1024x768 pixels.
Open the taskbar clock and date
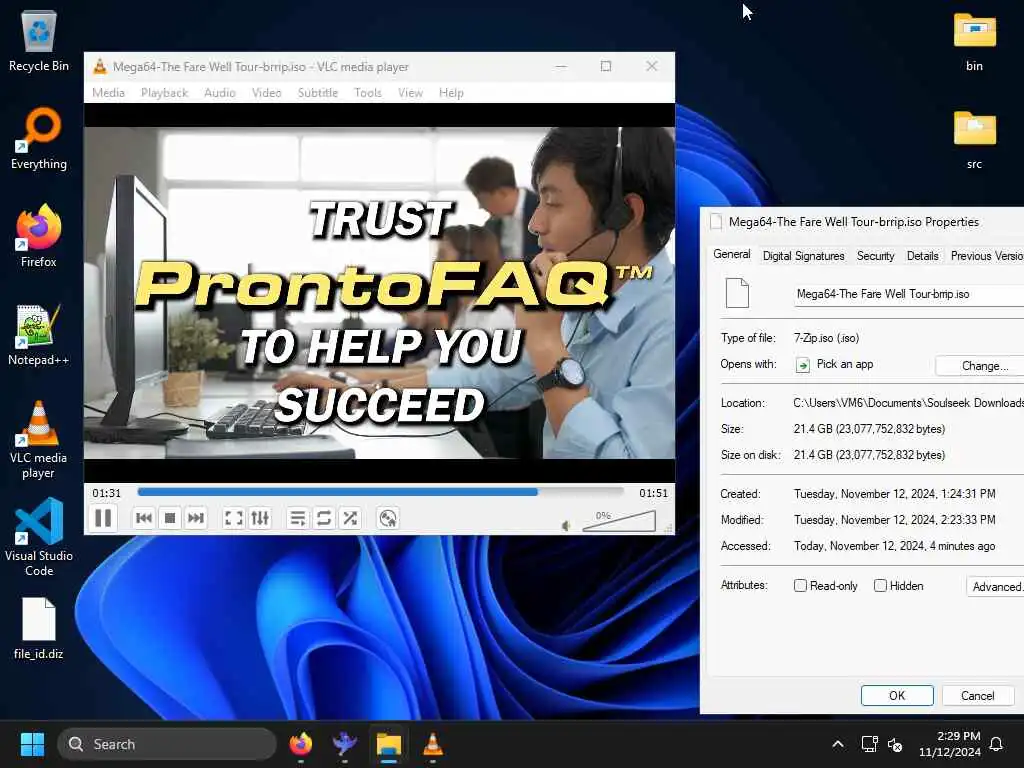(950, 744)
